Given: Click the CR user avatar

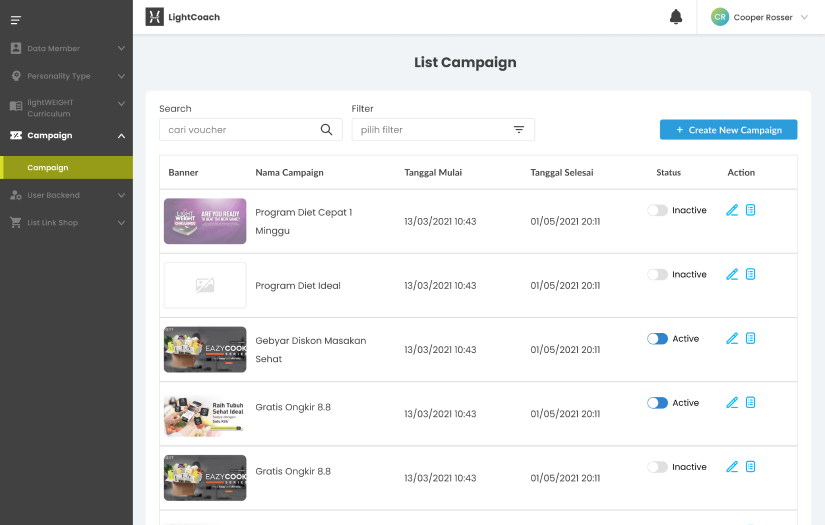Looking at the screenshot, I should click(719, 17).
